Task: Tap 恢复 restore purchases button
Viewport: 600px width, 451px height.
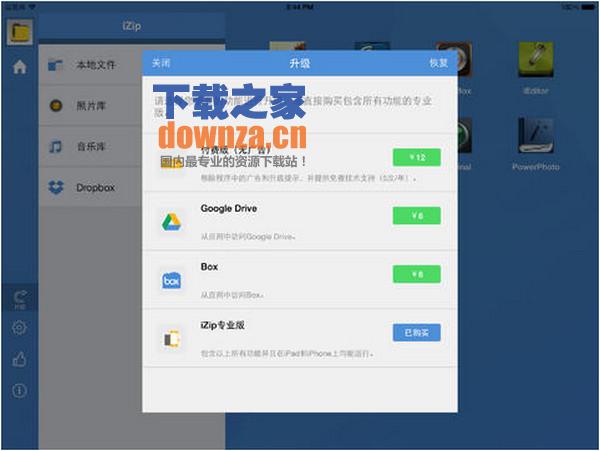Action: pos(439,63)
